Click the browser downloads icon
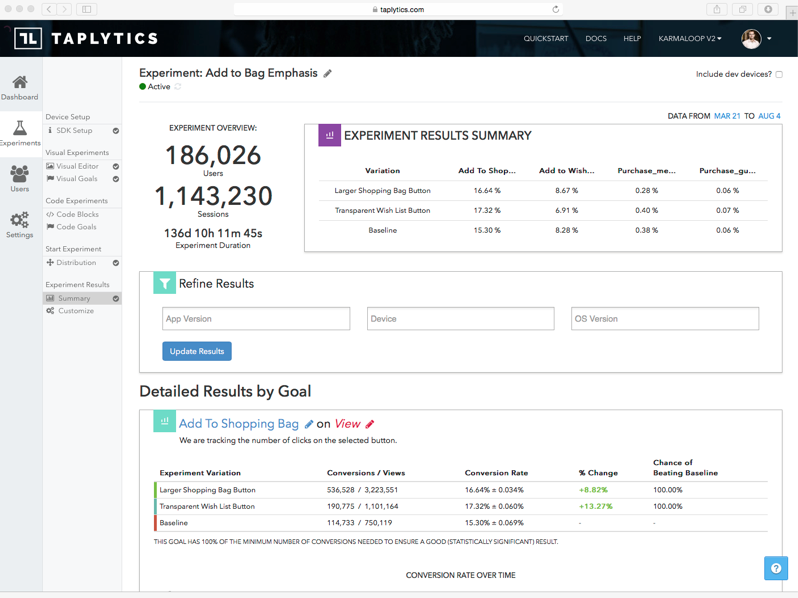Image resolution: width=798 pixels, height=598 pixels. [x=768, y=9]
